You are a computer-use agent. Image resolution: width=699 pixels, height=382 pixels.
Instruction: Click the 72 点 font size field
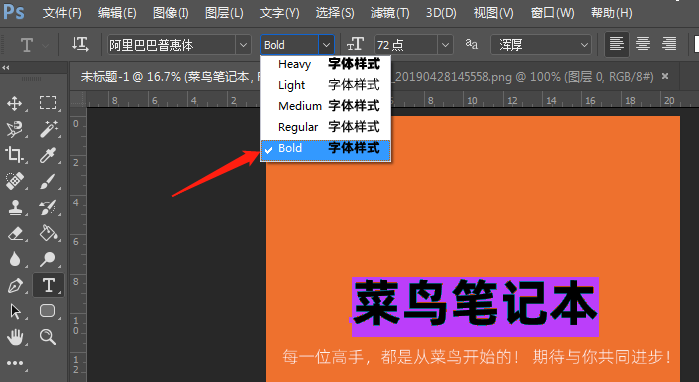(x=406, y=45)
